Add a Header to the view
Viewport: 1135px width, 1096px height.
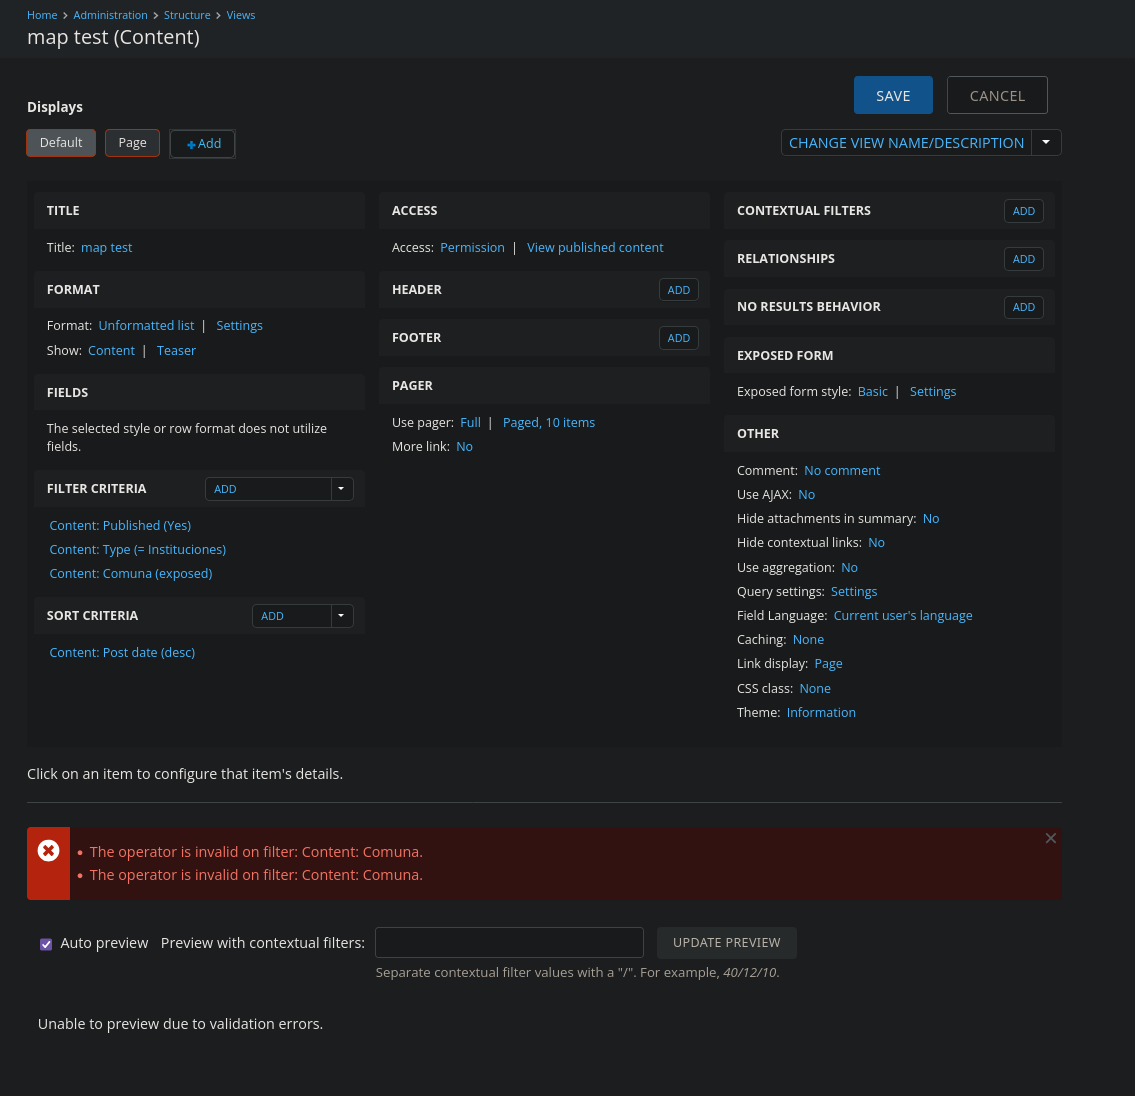(679, 290)
